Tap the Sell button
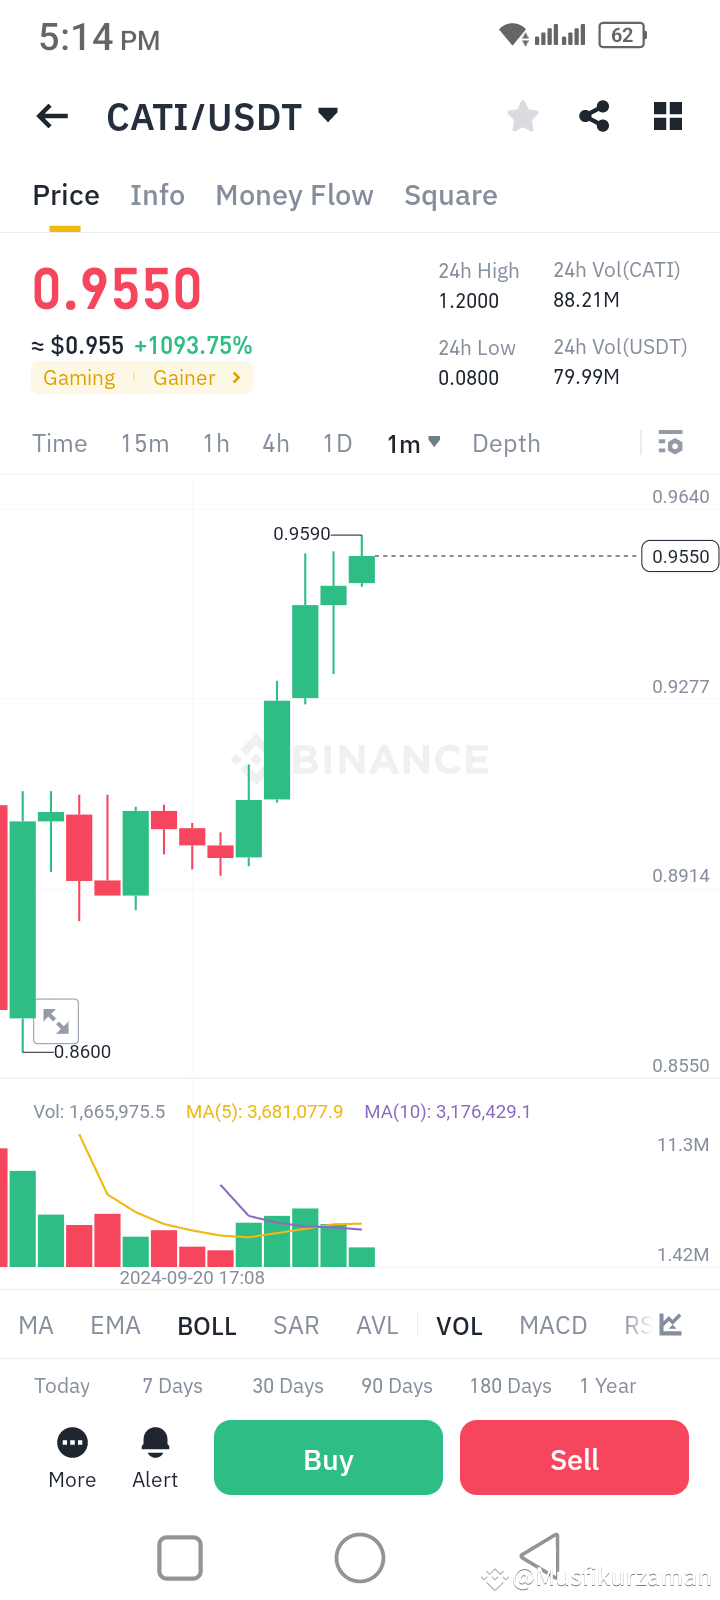 (574, 1457)
